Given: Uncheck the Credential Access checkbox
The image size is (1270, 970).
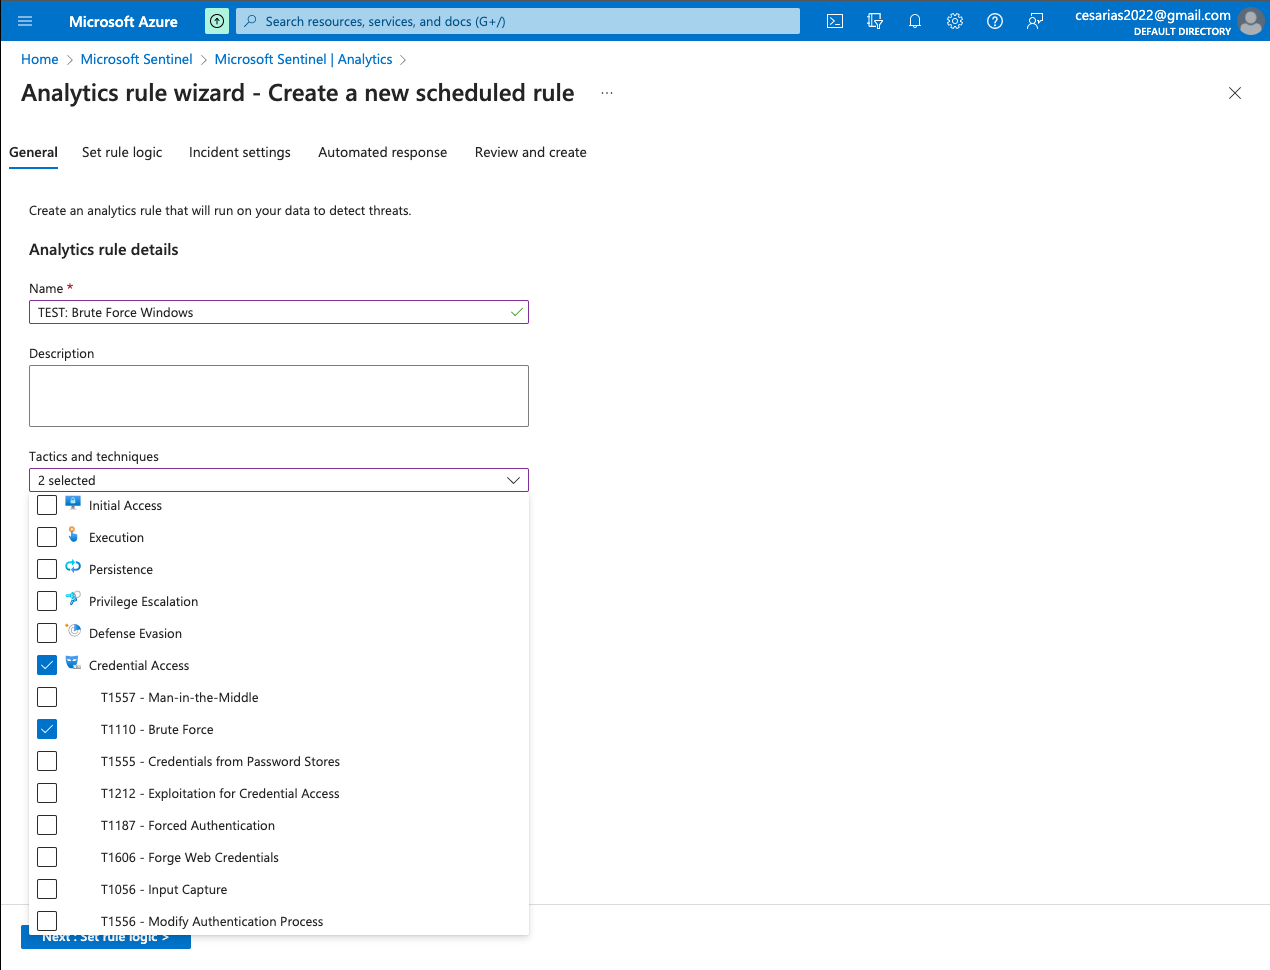Looking at the screenshot, I should tap(47, 665).
